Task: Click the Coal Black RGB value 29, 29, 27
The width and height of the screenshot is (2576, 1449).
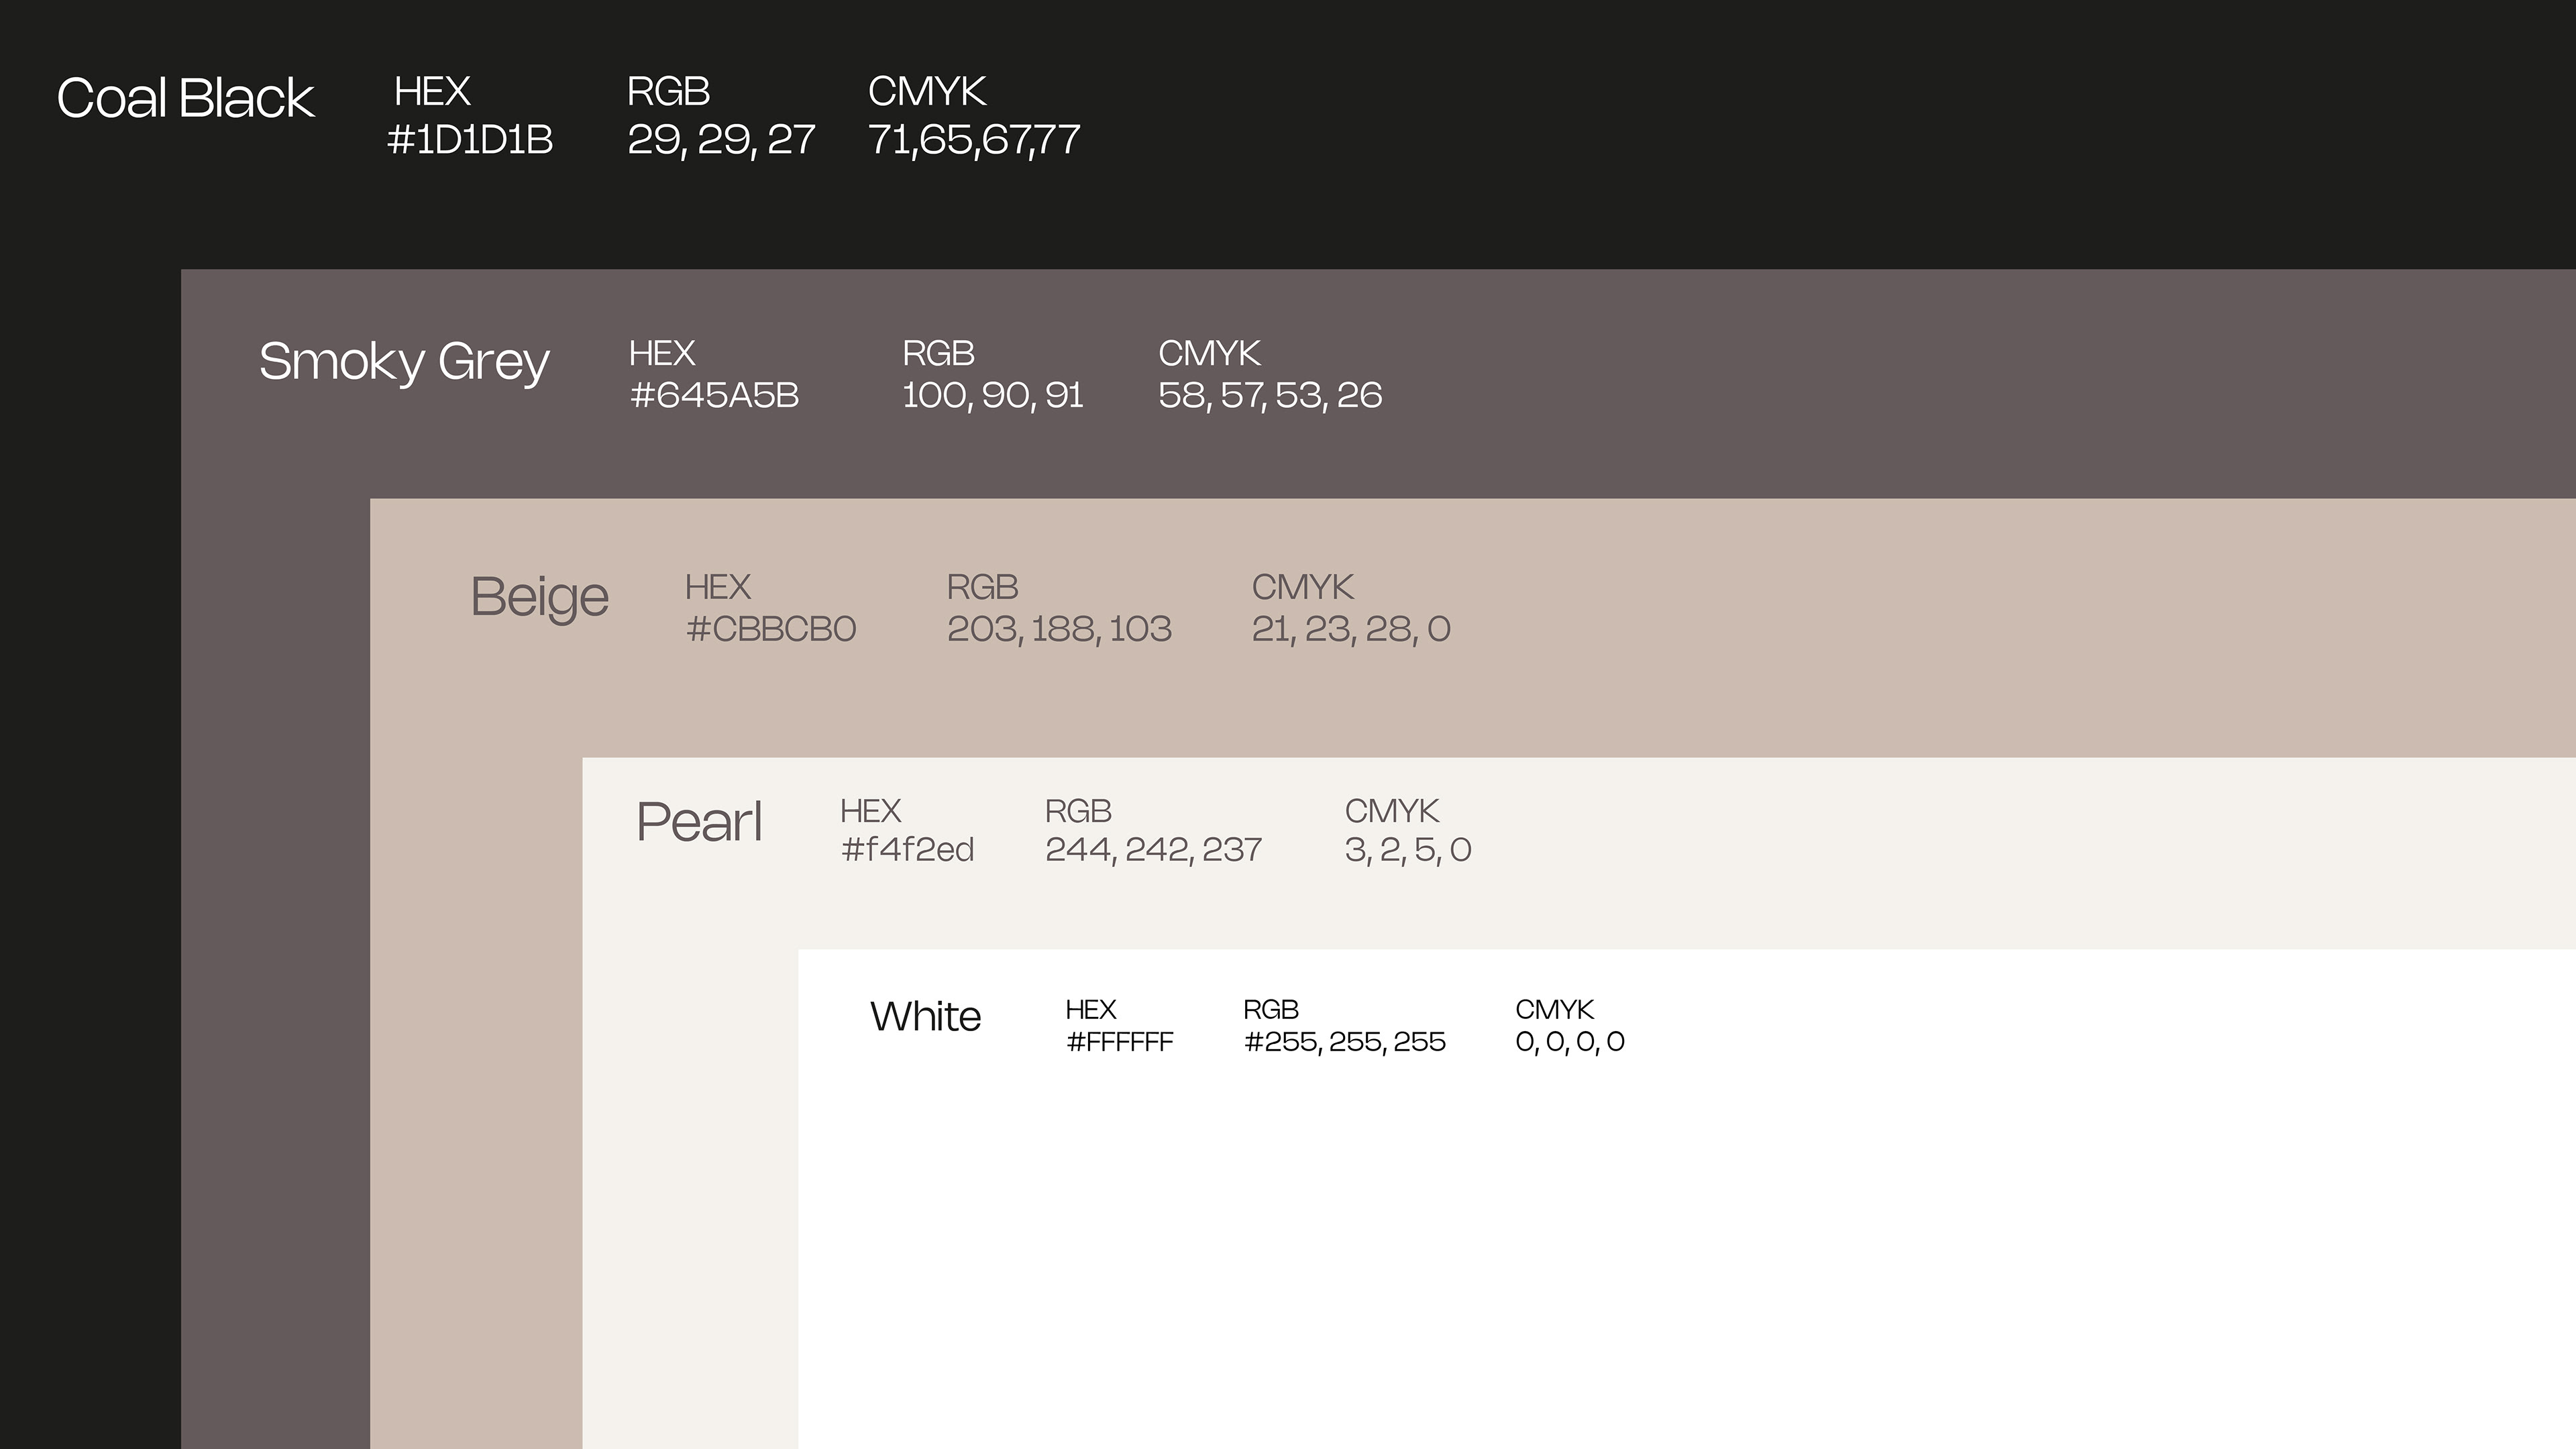Action: point(721,140)
